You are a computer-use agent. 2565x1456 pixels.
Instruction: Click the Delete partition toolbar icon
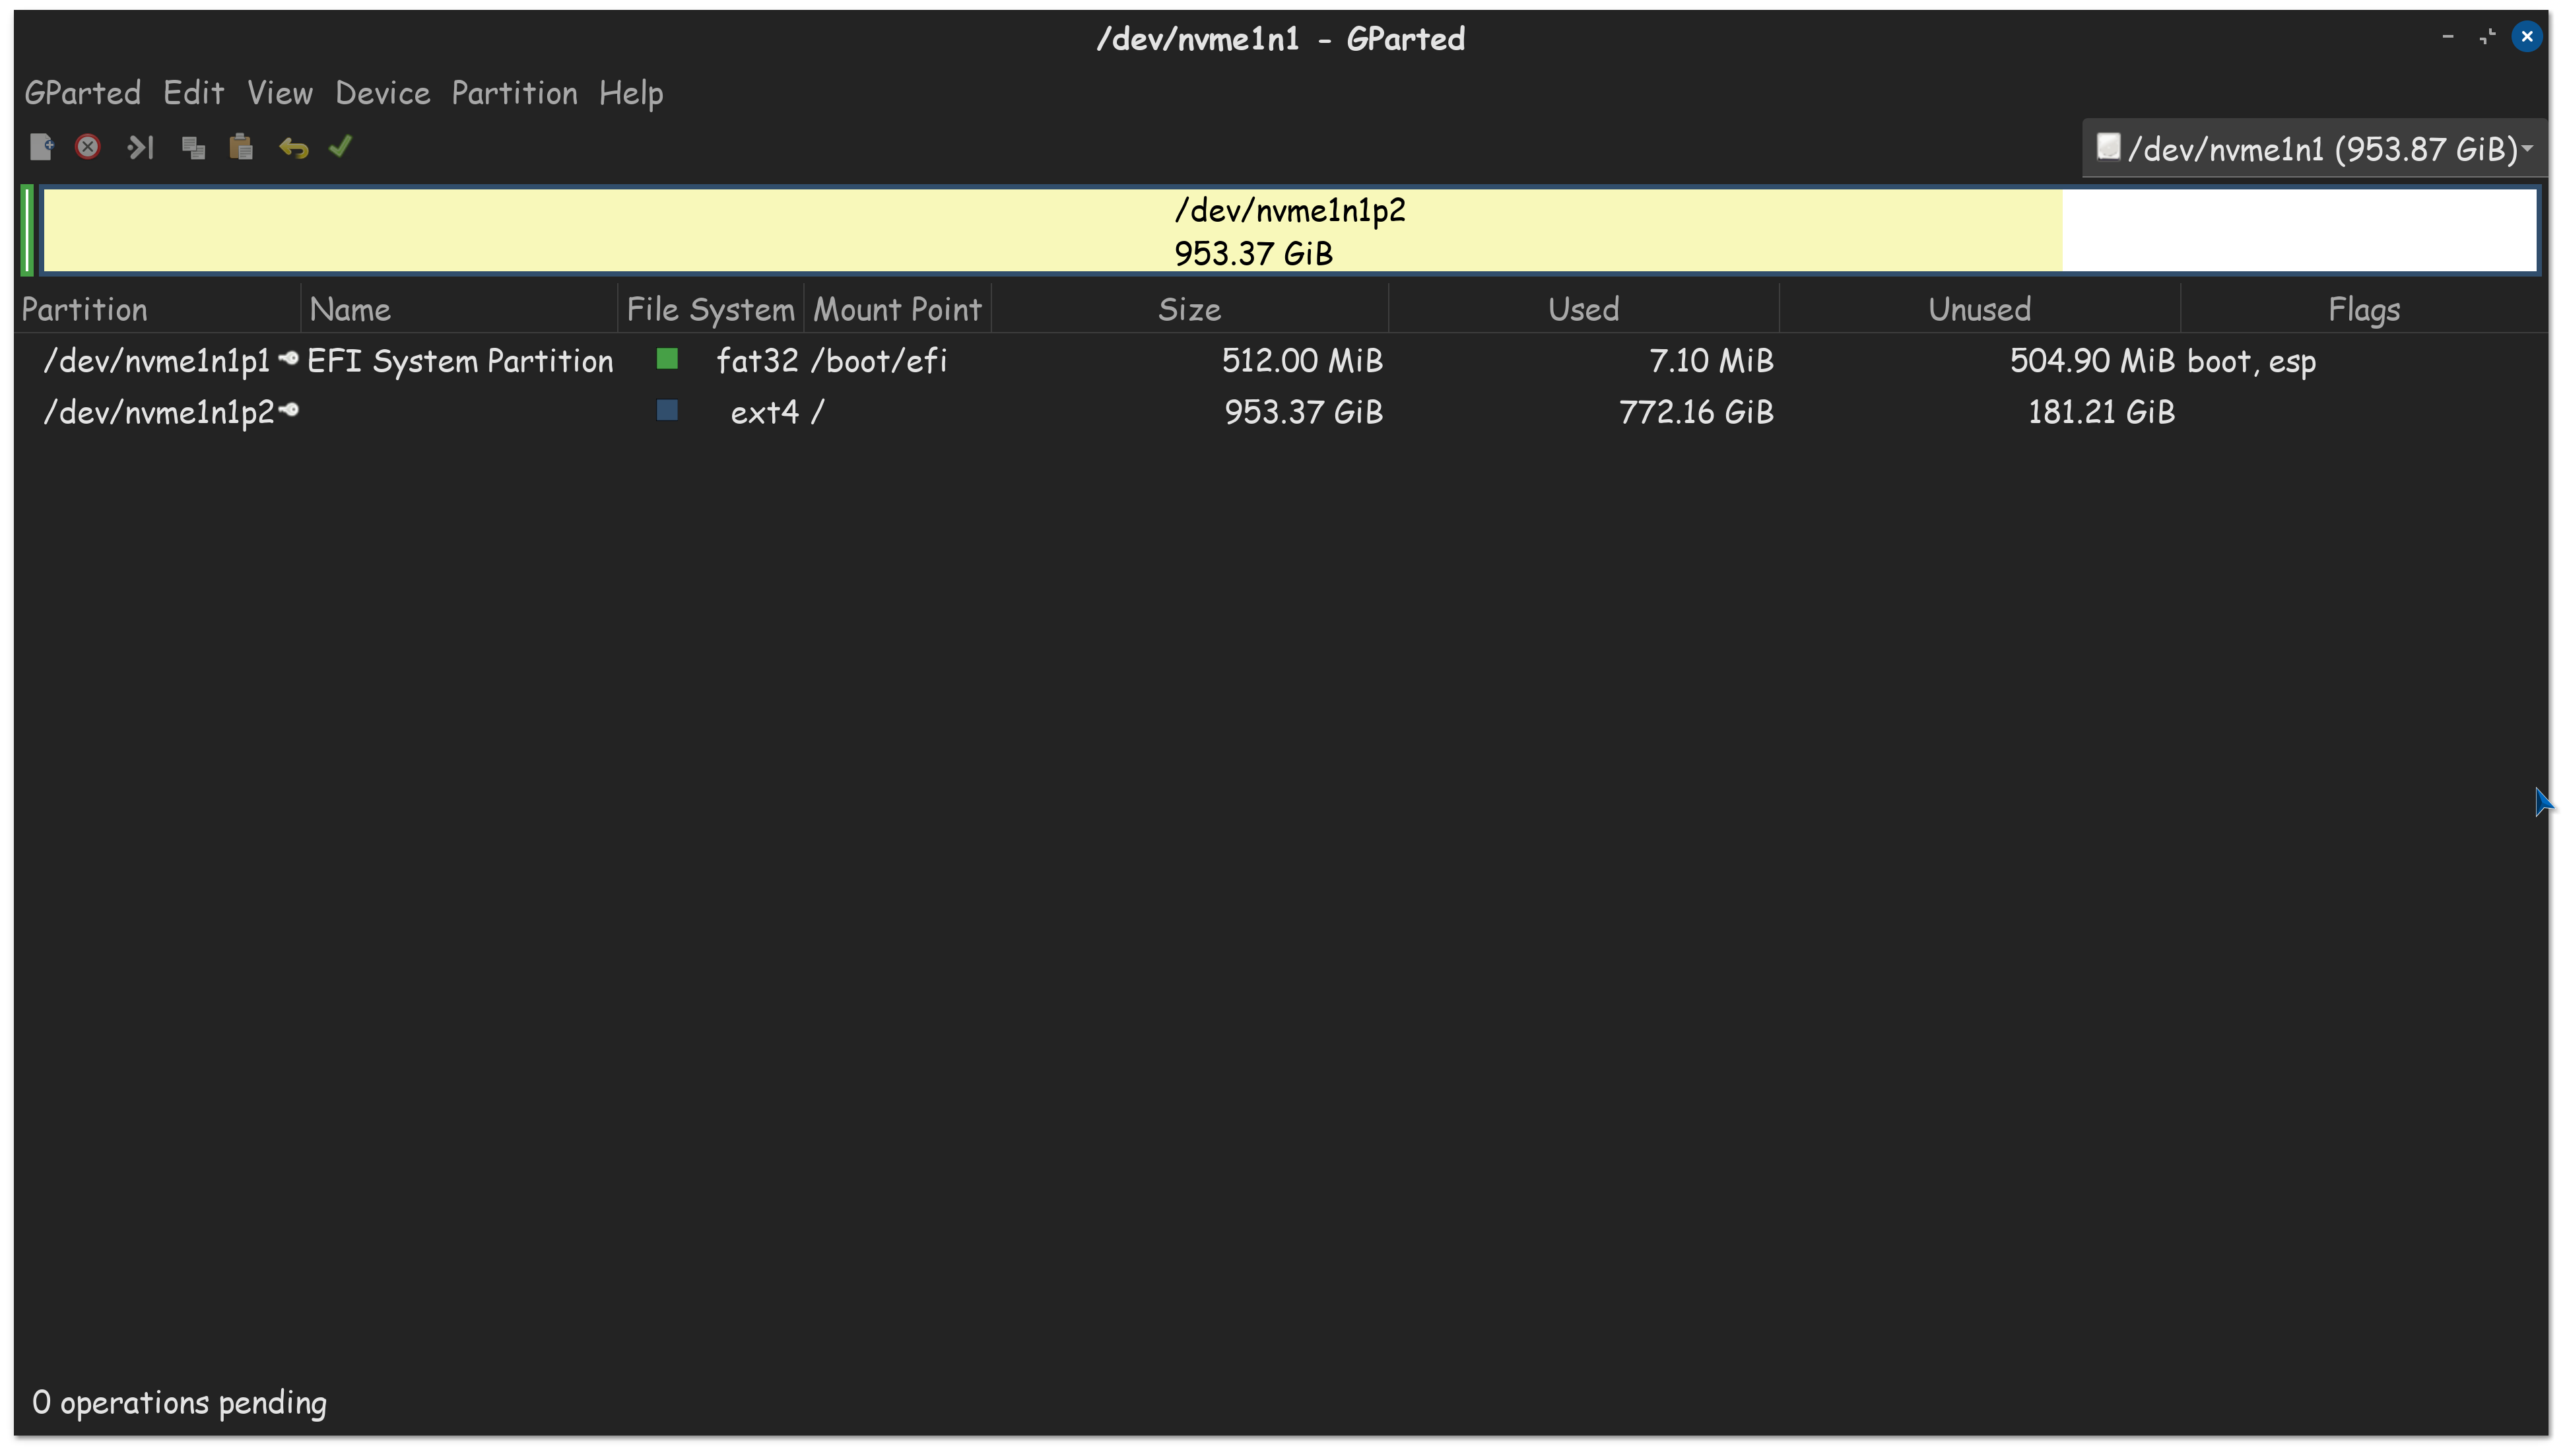tap(88, 147)
